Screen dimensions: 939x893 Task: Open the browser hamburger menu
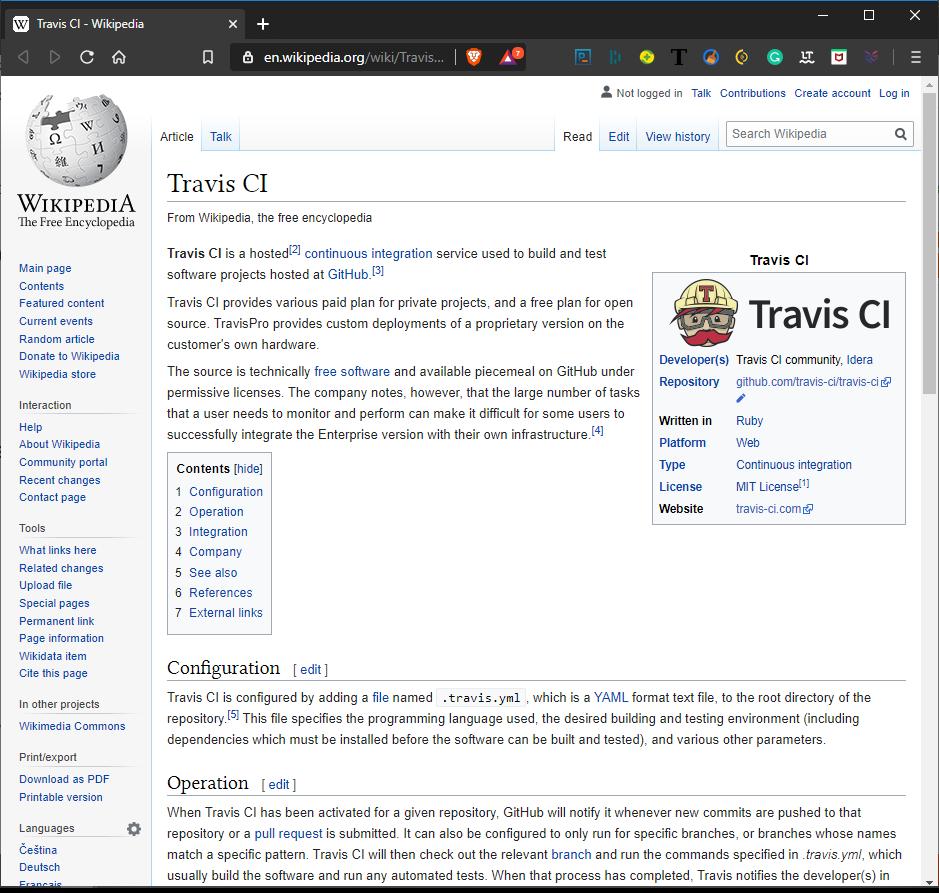(x=915, y=57)
